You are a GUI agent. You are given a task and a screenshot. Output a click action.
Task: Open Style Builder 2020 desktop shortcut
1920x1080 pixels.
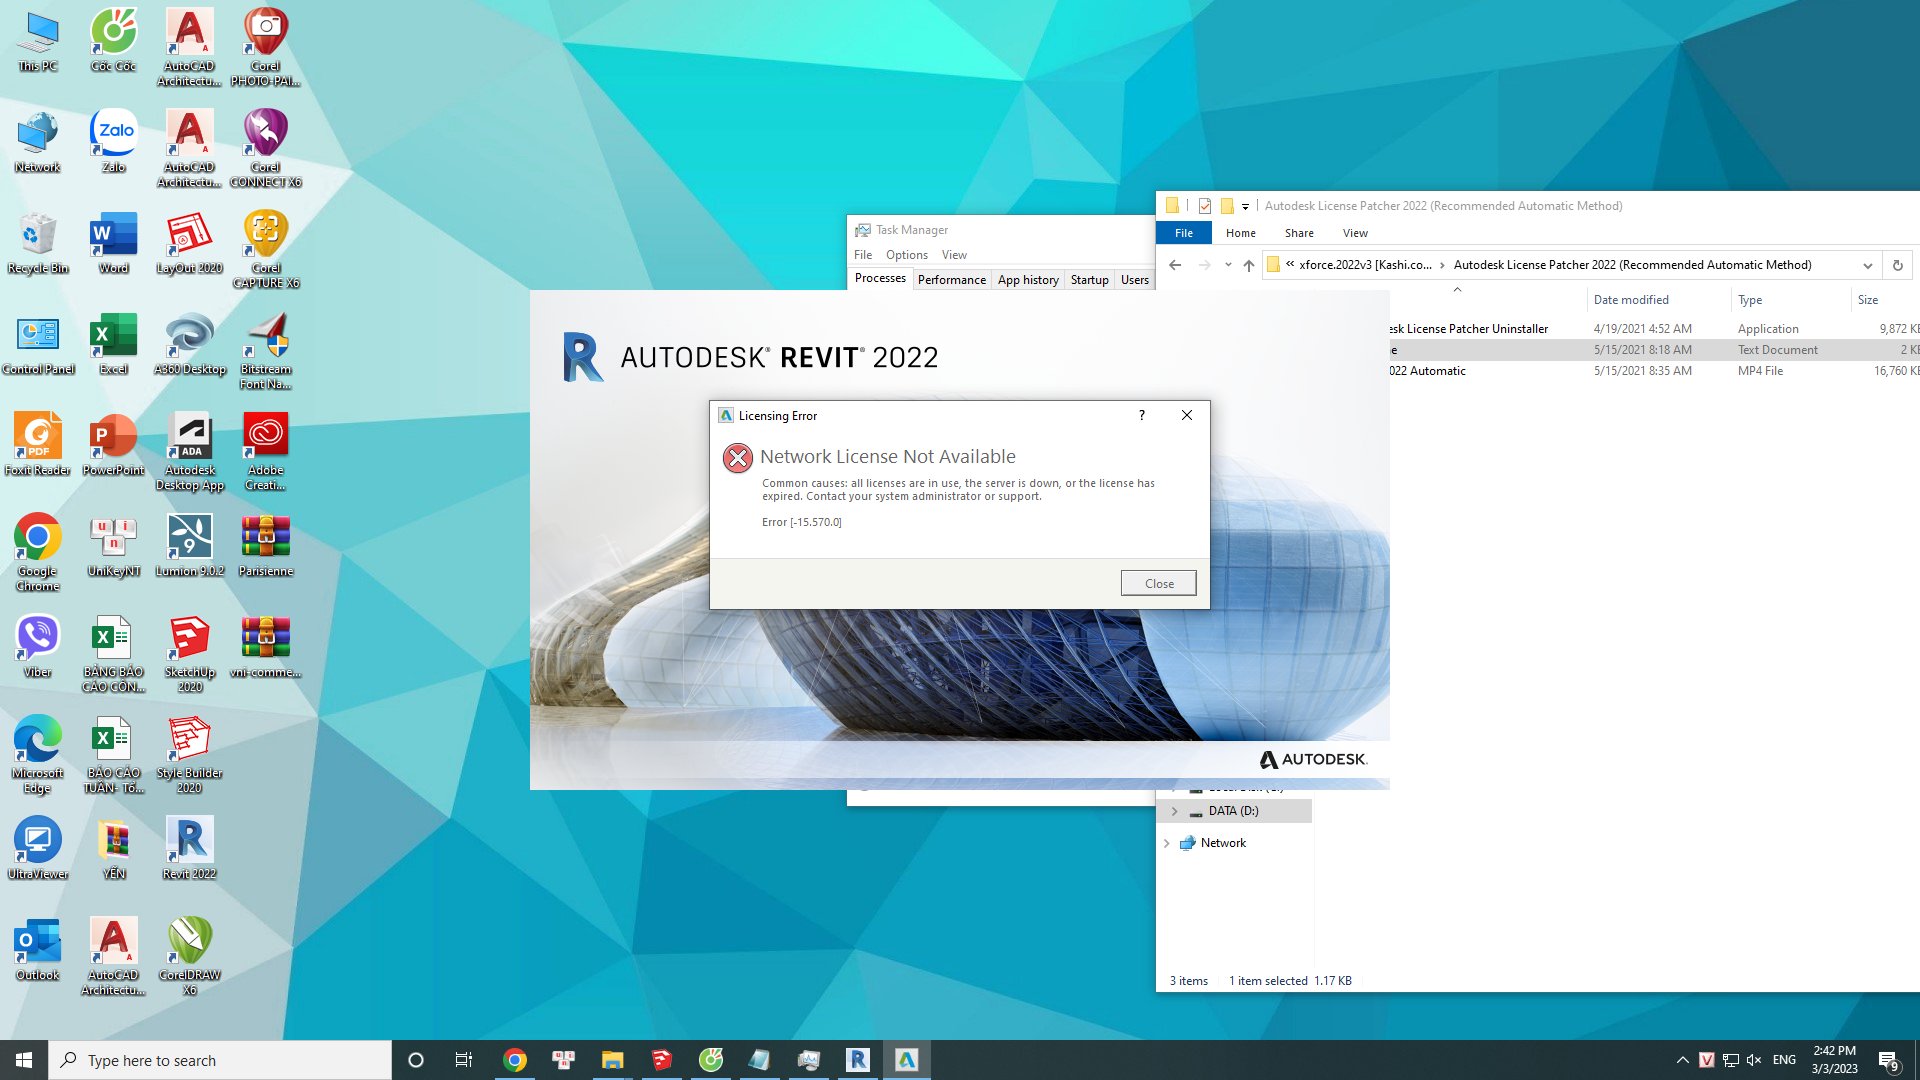point(190,755)
